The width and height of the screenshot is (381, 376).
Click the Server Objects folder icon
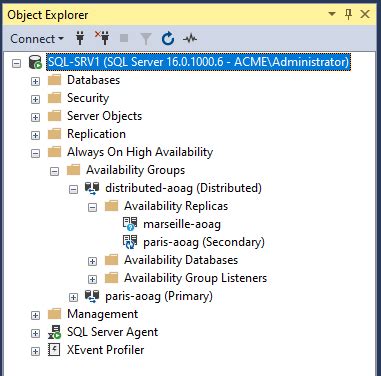[54, 116]
